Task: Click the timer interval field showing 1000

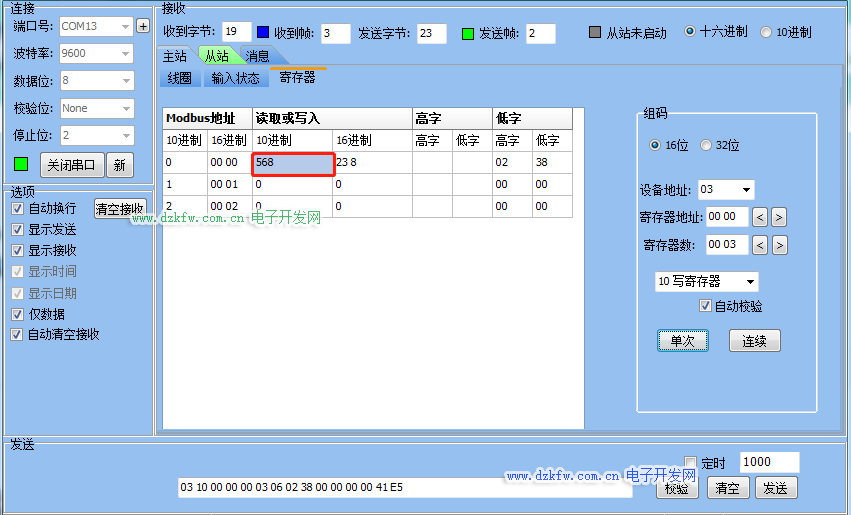Action: (768, 462)
